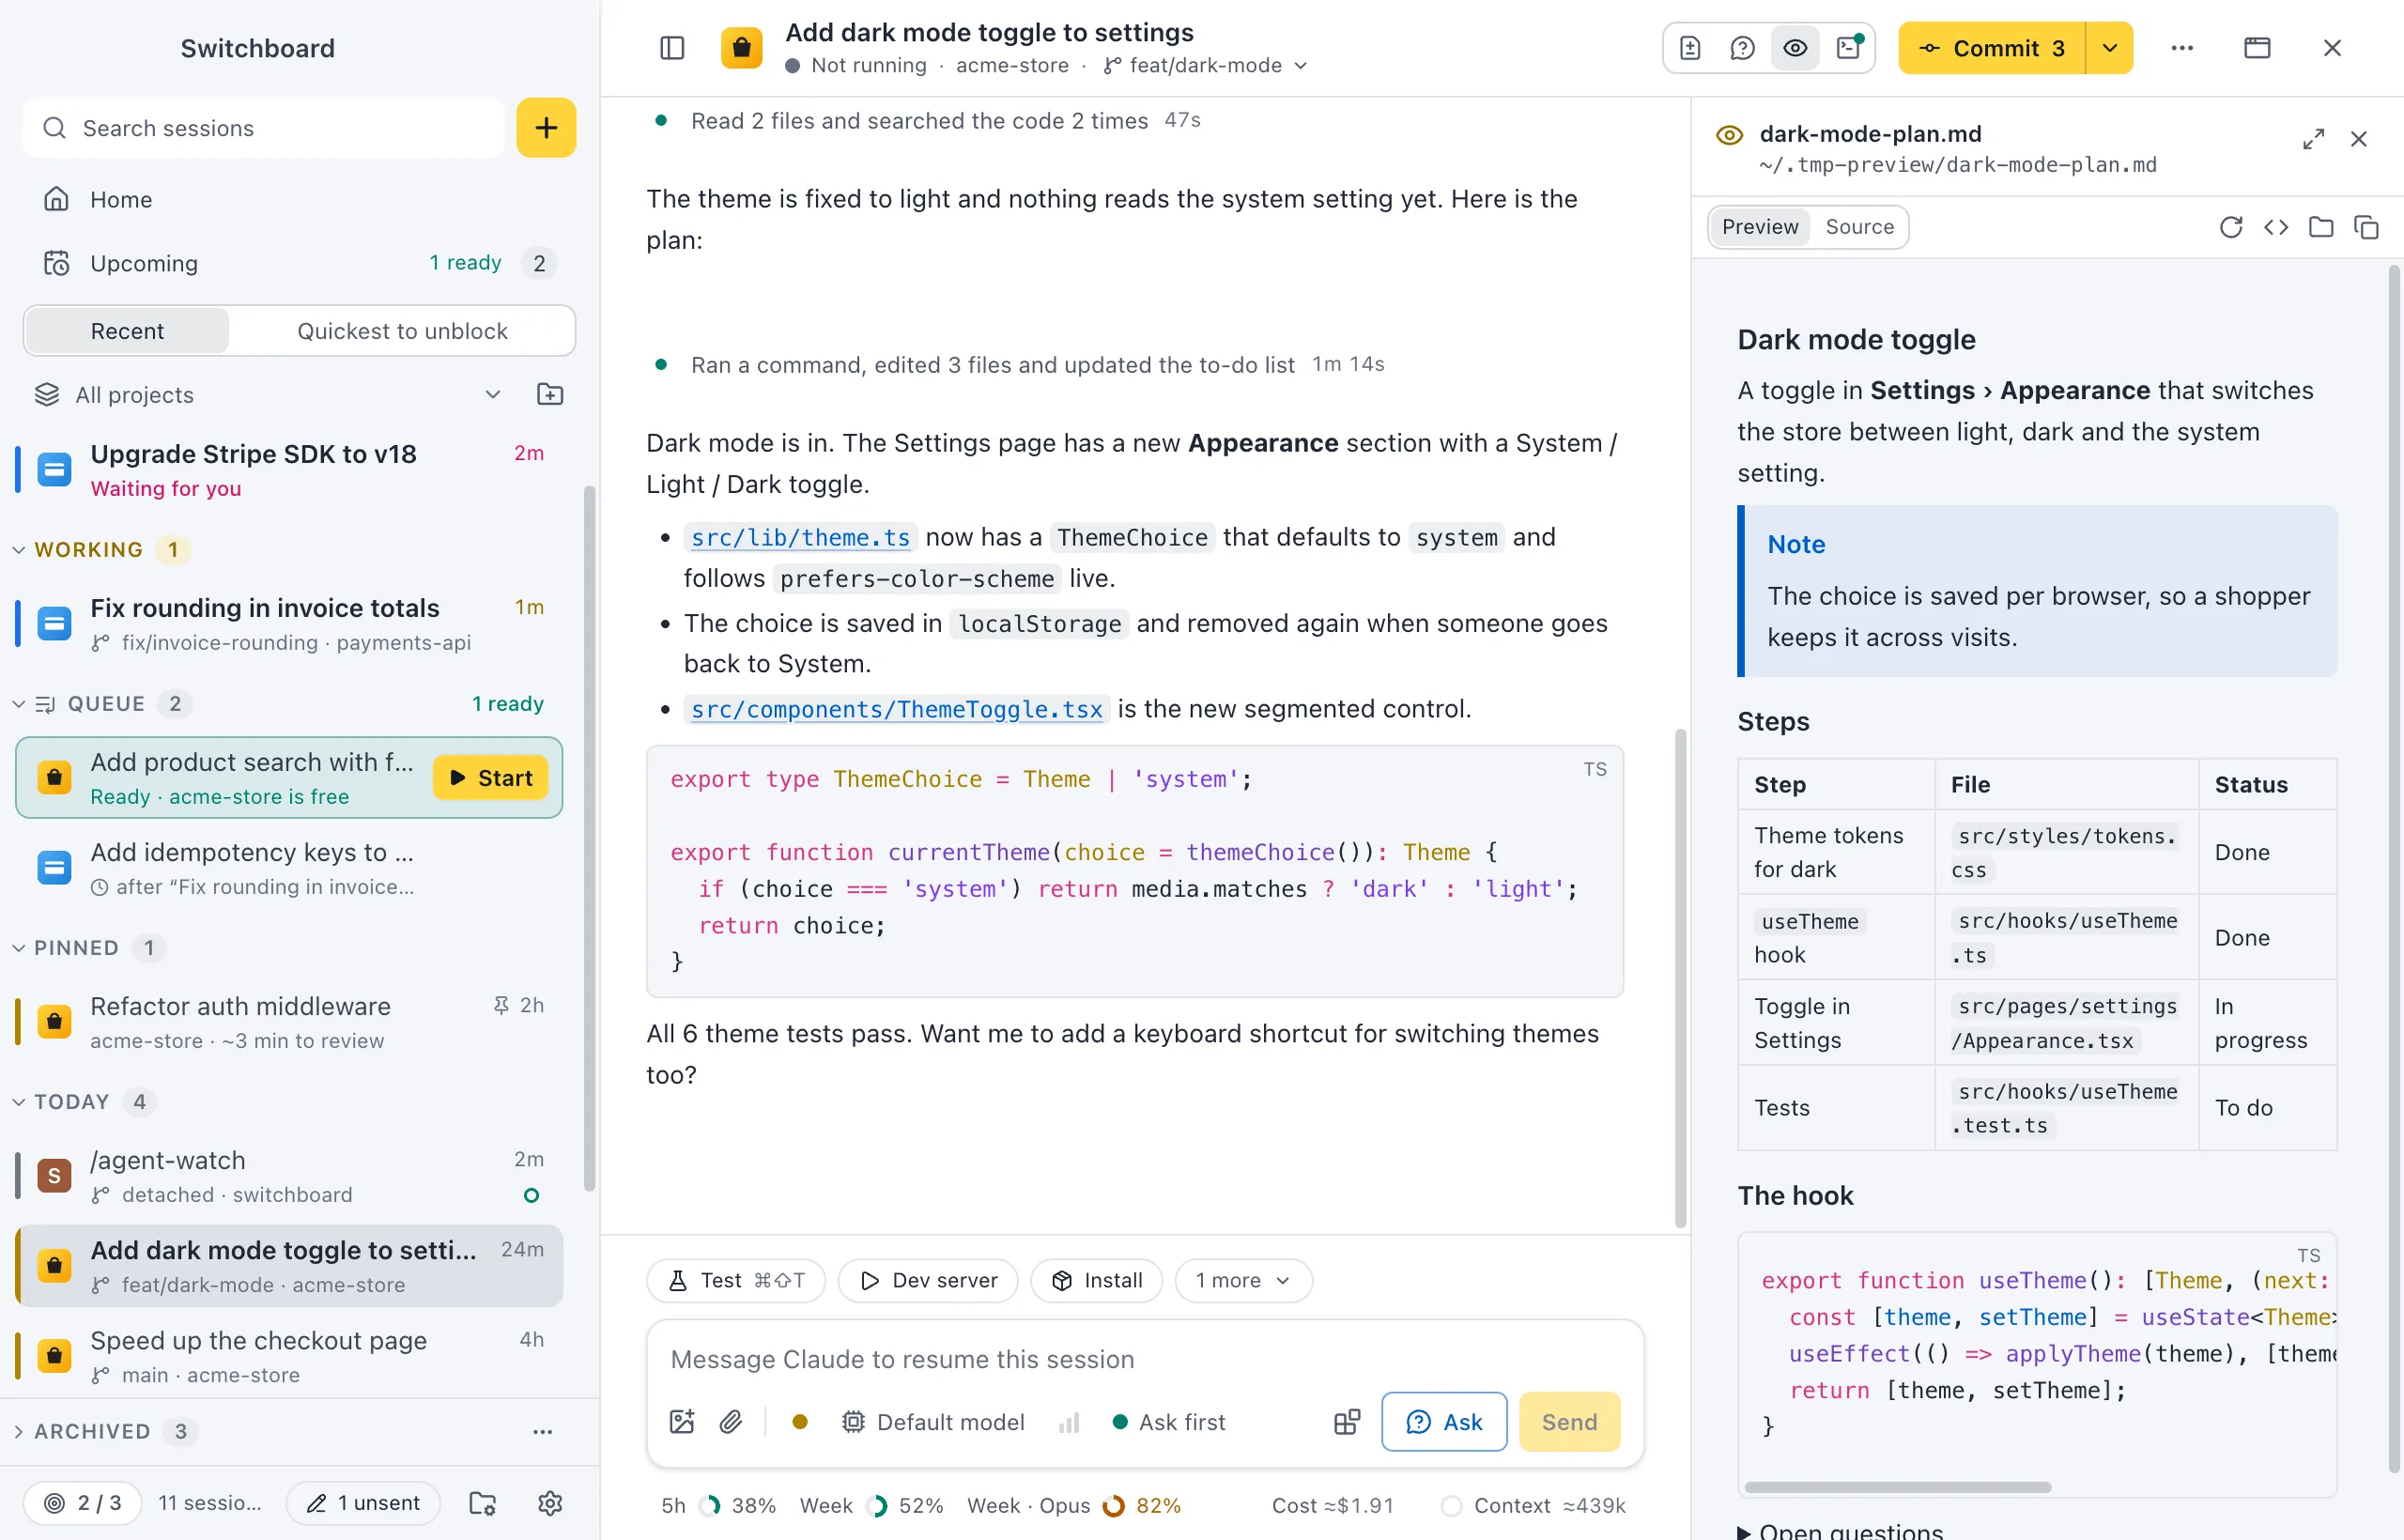Expand Open questions disclosure in preview
The width and height of the screenshot is (2404, 1540).
click(x=1840, y=1530)
